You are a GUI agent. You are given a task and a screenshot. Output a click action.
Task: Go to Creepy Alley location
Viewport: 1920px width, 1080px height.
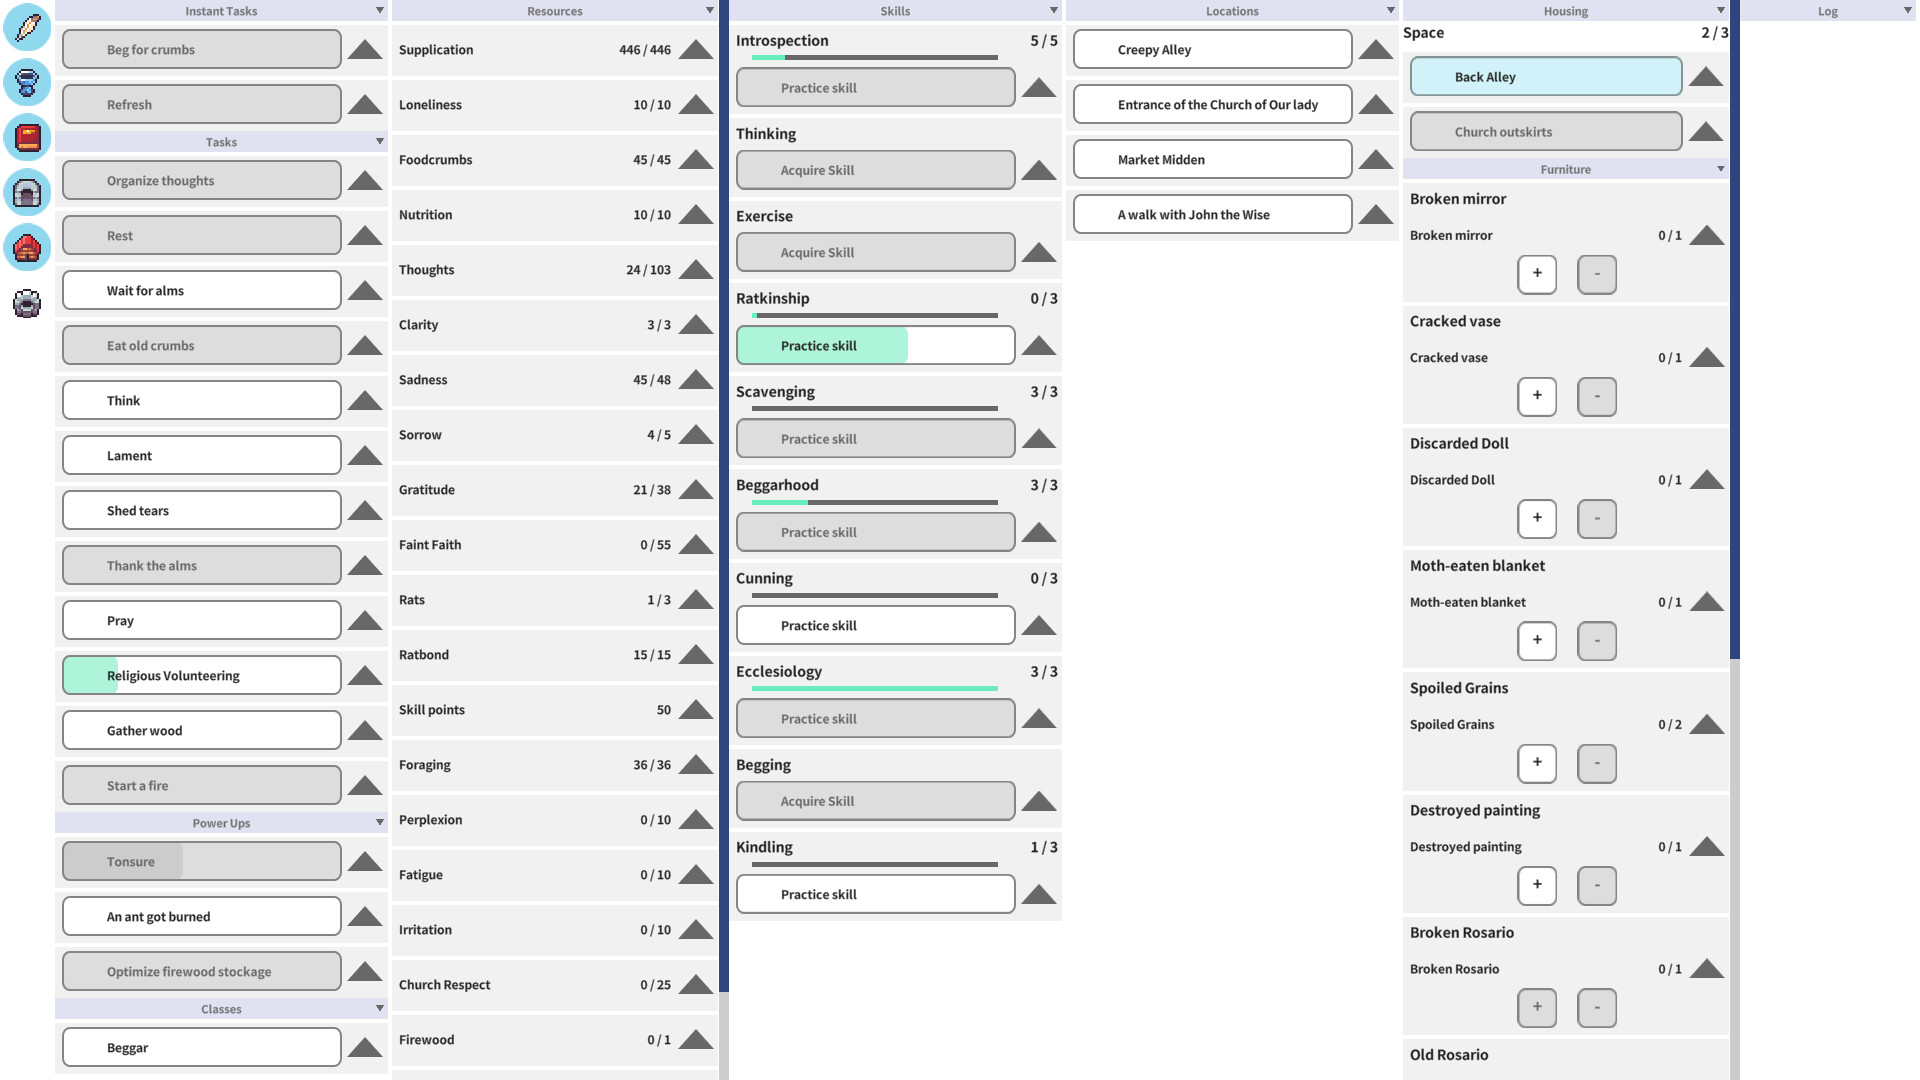(x=1213, y=49)
